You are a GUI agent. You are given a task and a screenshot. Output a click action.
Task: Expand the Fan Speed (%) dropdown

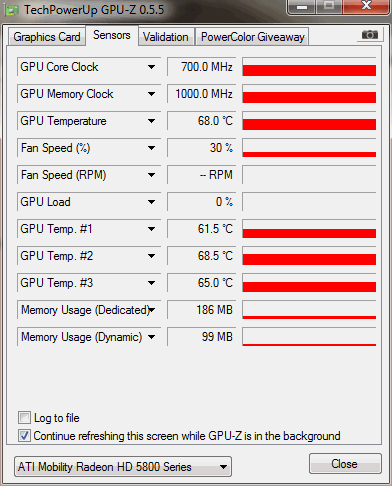pyautogui.click(x=152, y=148)
